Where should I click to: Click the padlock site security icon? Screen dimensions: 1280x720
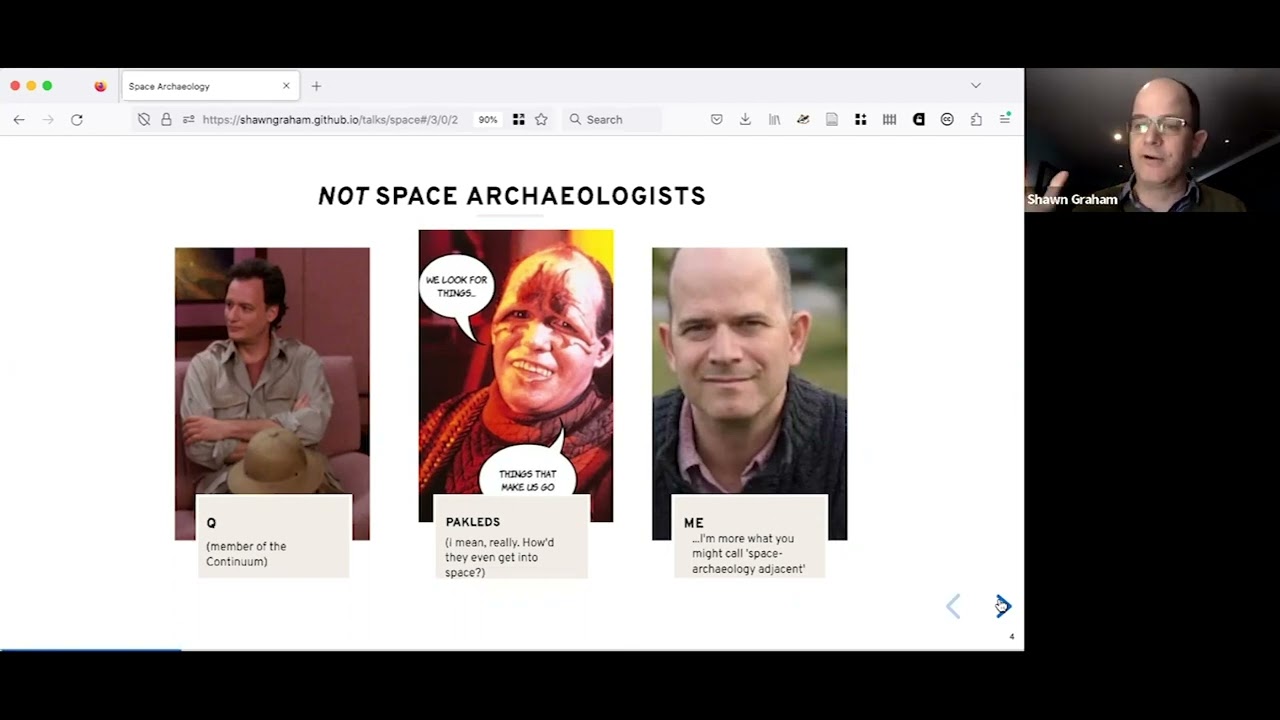[x=166, y=119]
